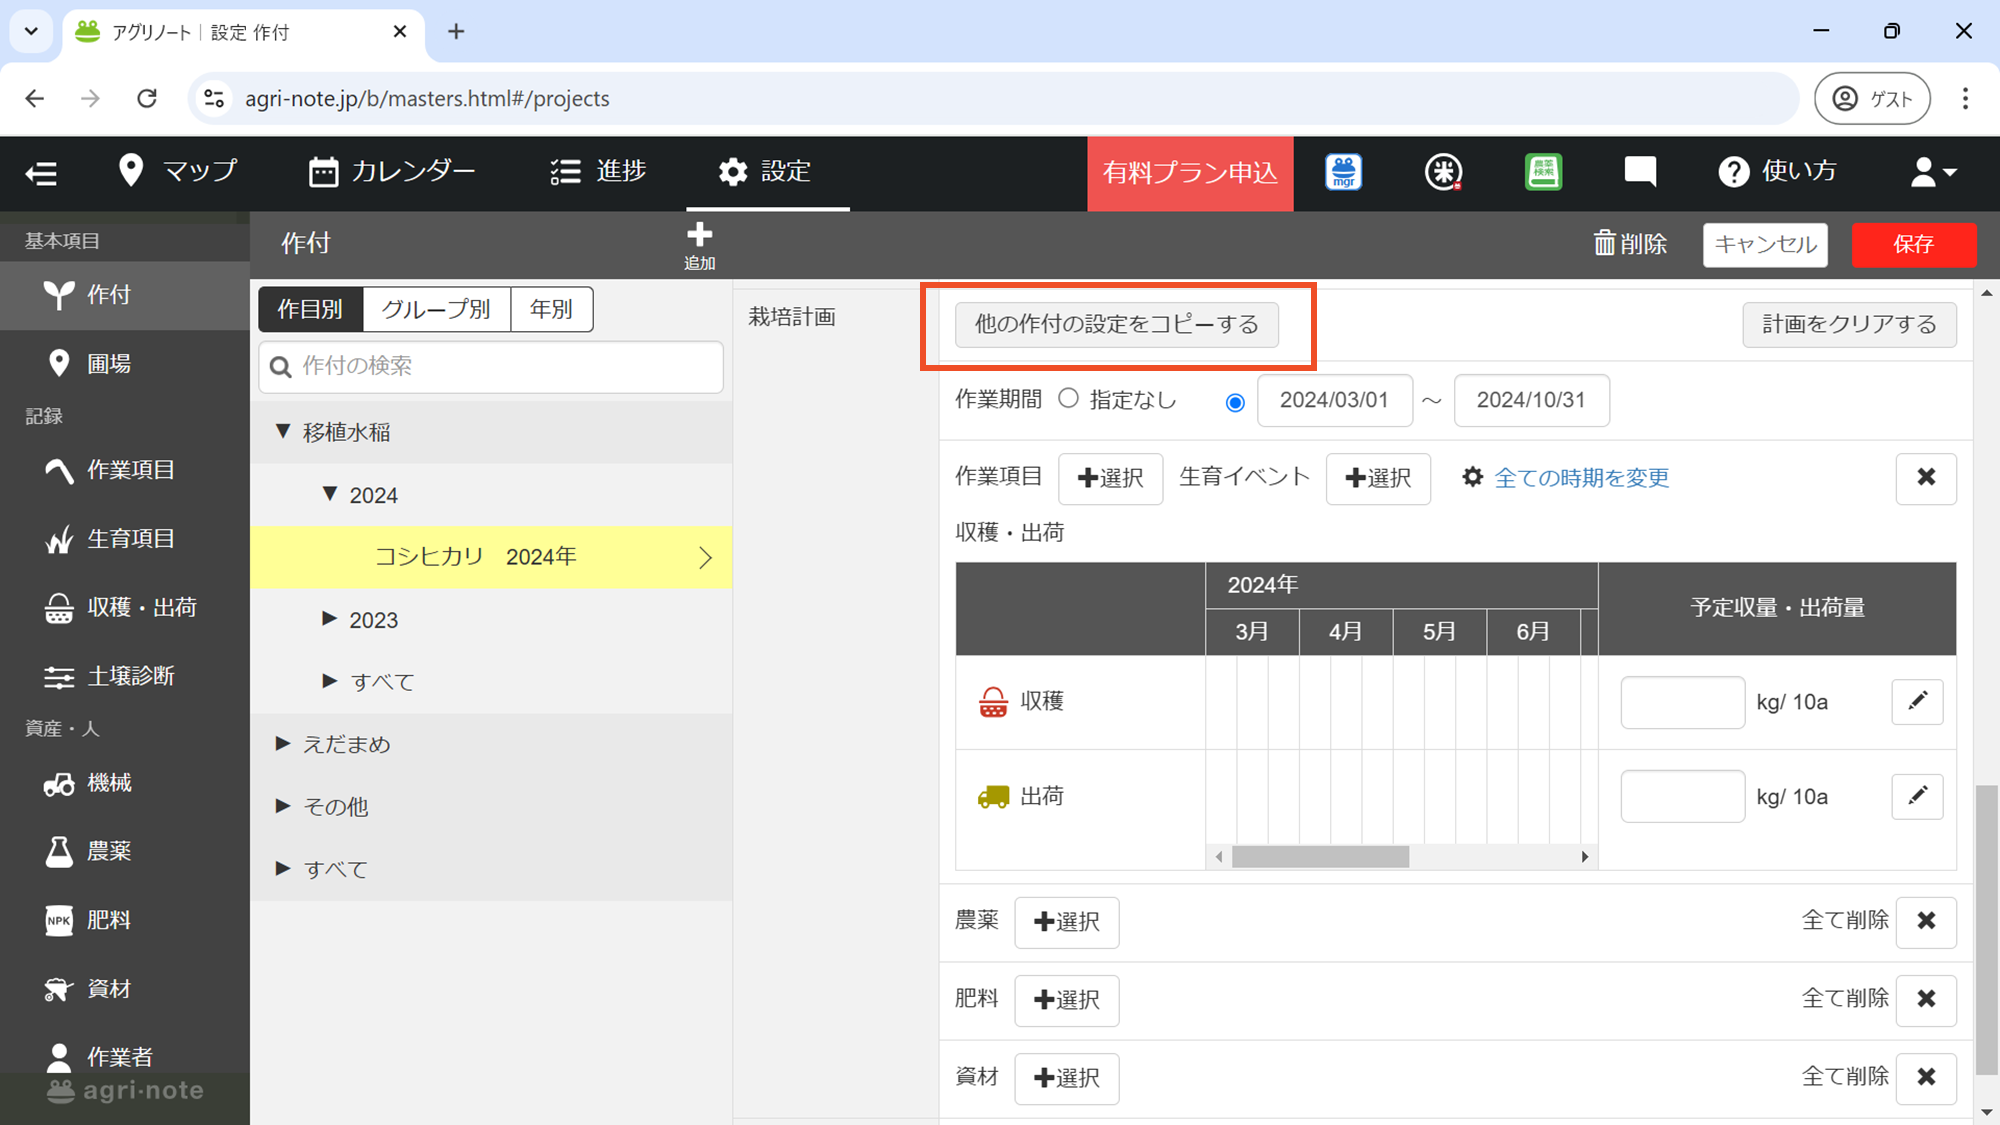This screenshot has height=1125, width=2000.
Task: Click the pencil edit icon for 収穫
Action: [x=1917, y=701]
